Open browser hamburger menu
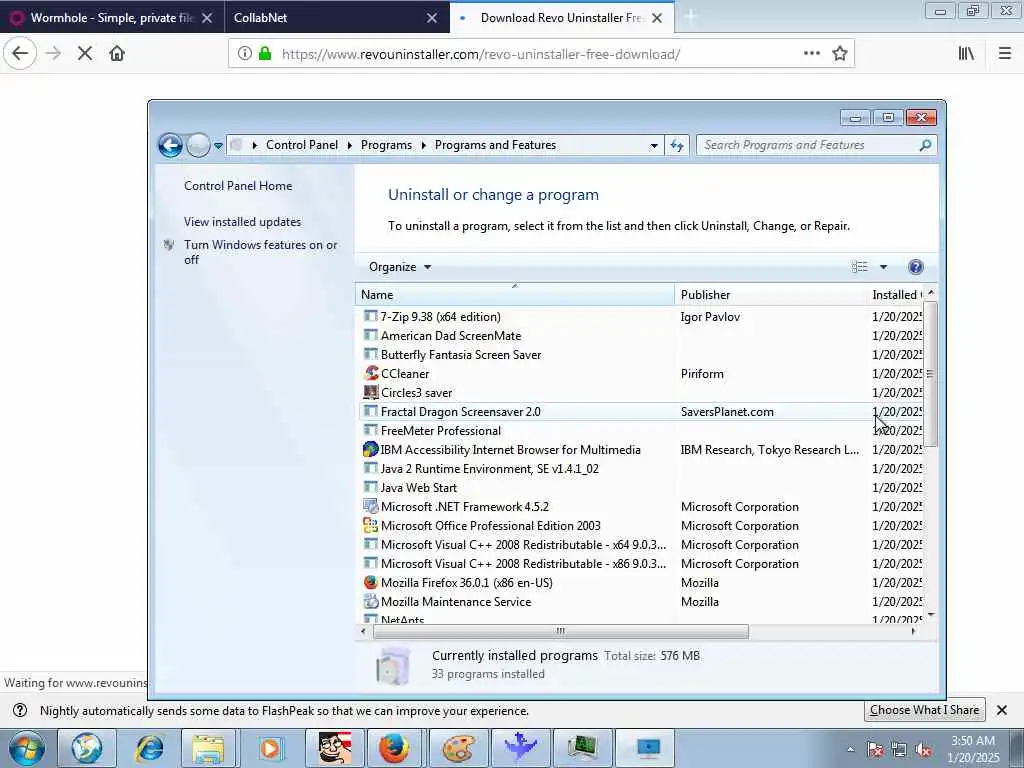This screenshot has width=1024, height=768. (x=1005, y=54)
